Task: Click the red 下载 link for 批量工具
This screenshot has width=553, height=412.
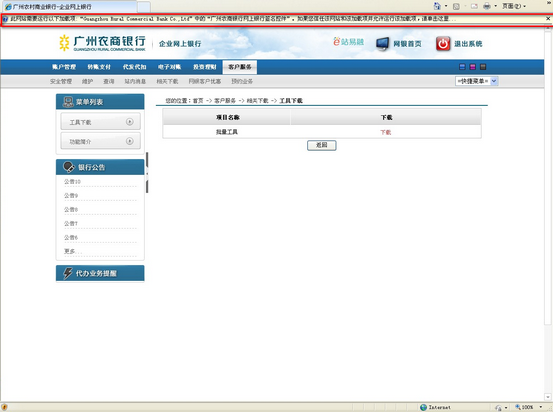Action: [x=385, y=132]
